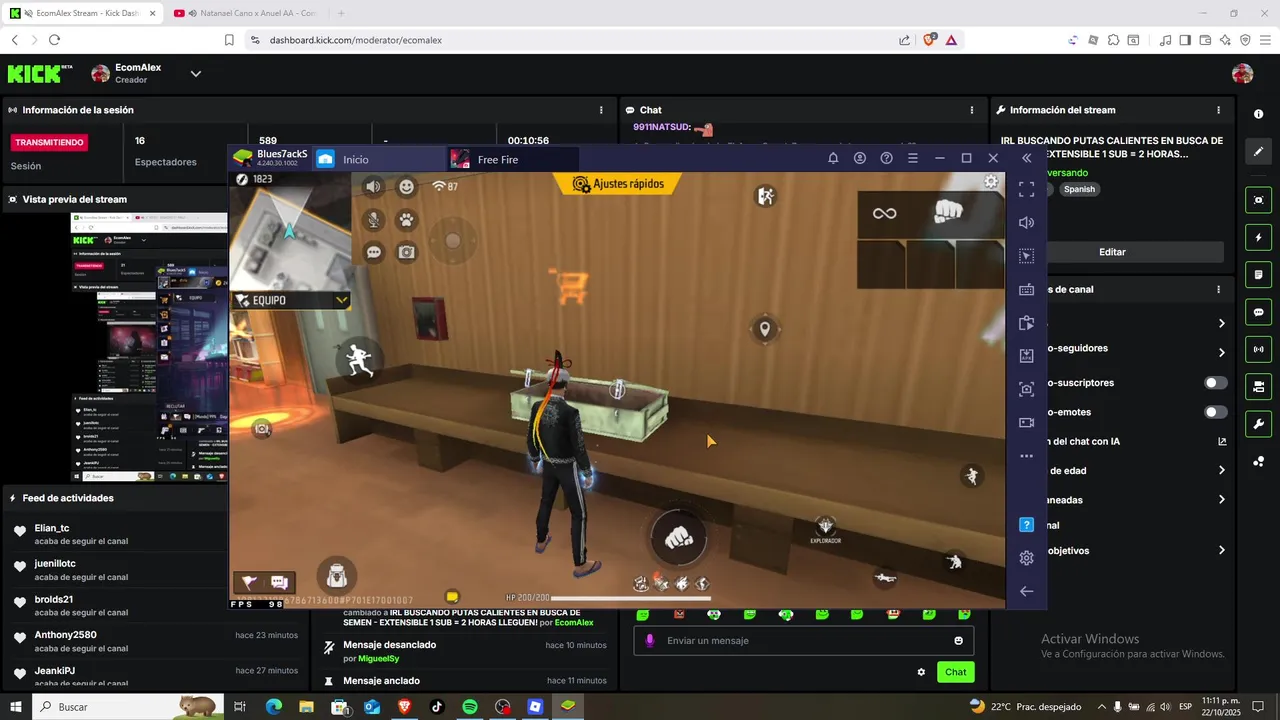
Task: Open BlueStacks more tools ellipsis
Action: pos(1026,456)
